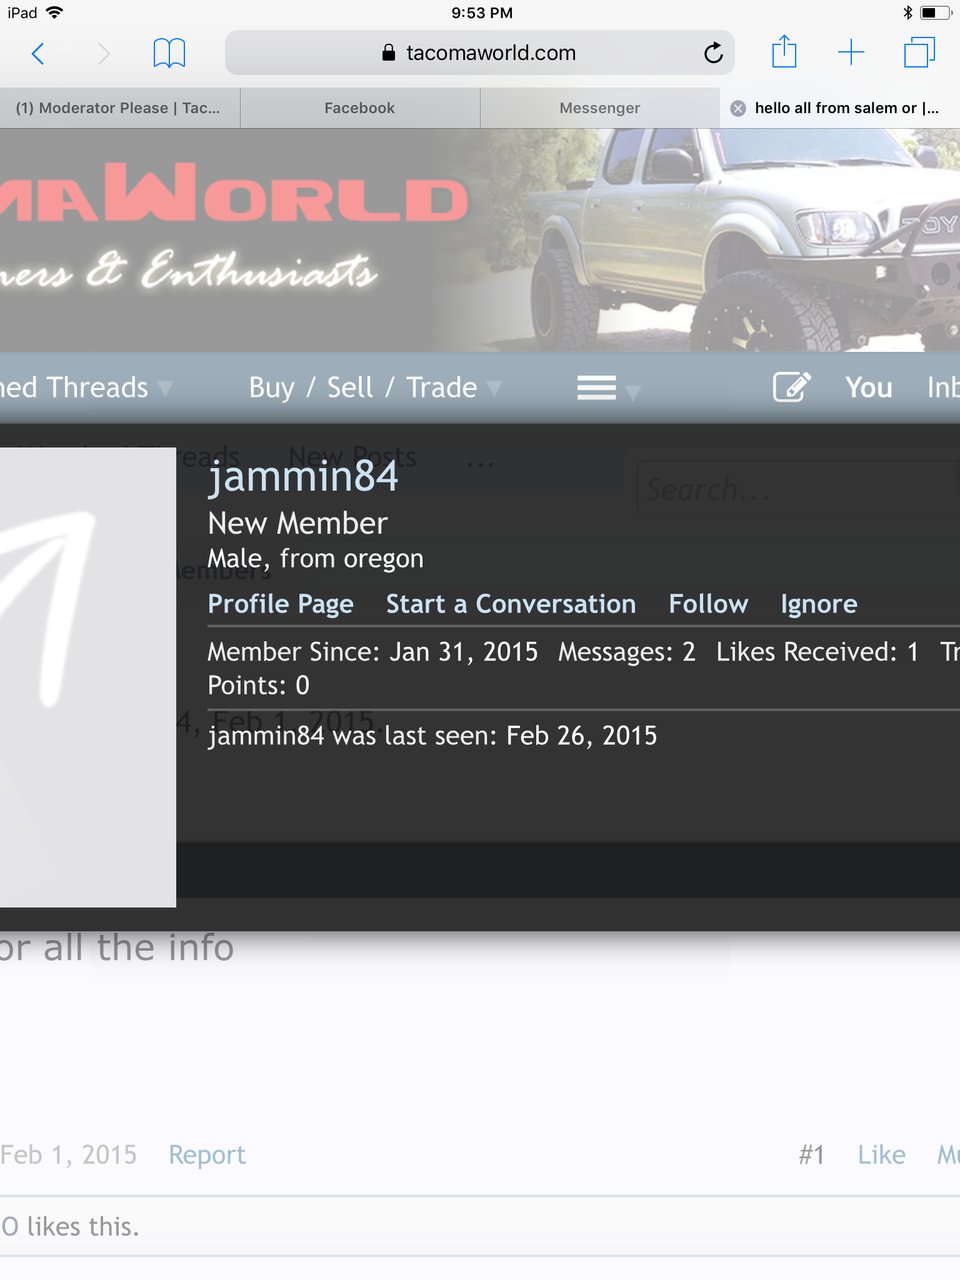Click the 'Member Since: Jan 31, 2015' text
960x1280 pixels.
click(372, 652)
